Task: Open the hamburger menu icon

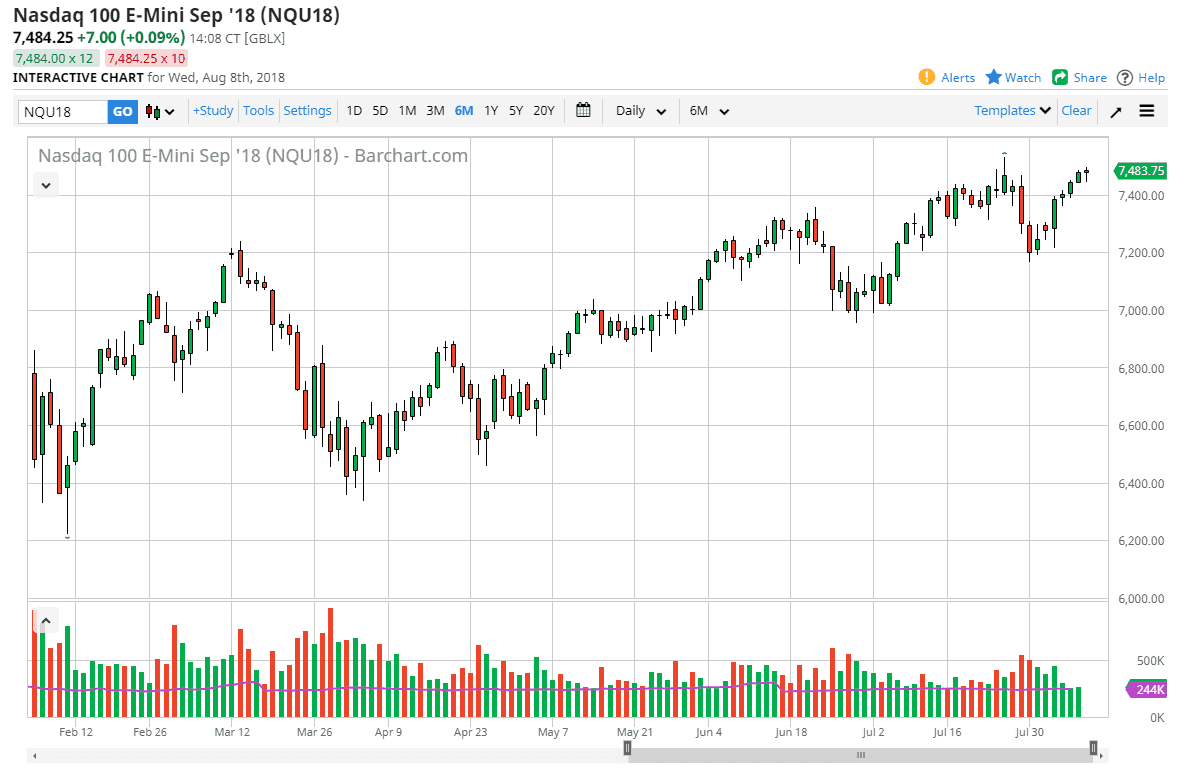Action: click(x=1147, y=111)
